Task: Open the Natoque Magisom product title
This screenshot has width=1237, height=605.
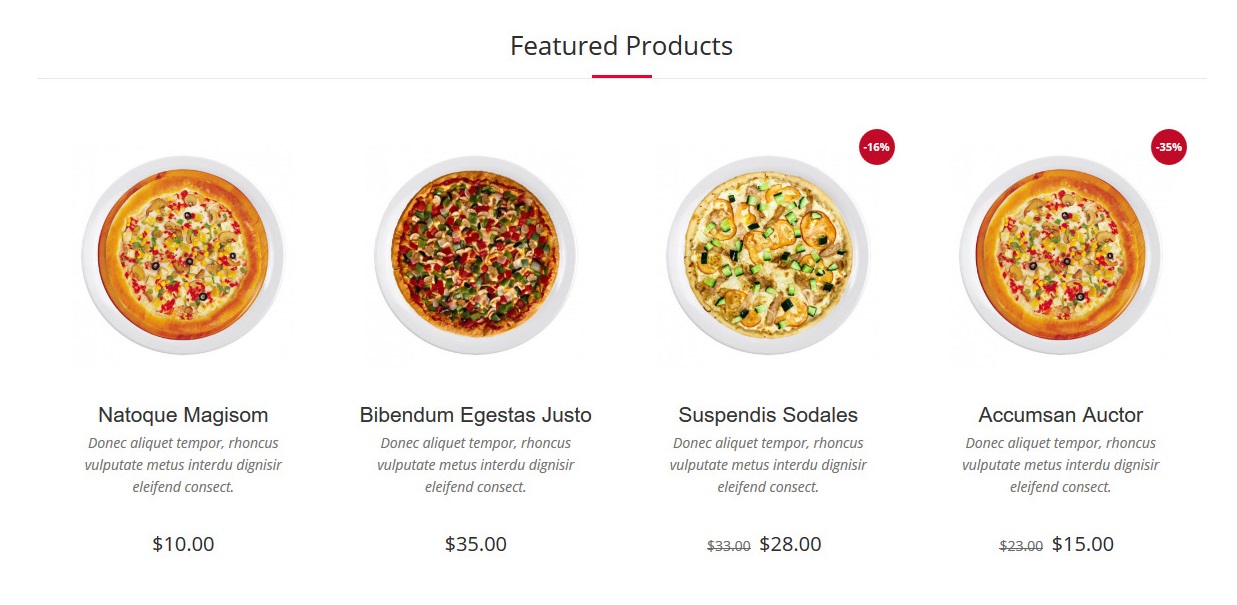Action: tap(183, 415)
